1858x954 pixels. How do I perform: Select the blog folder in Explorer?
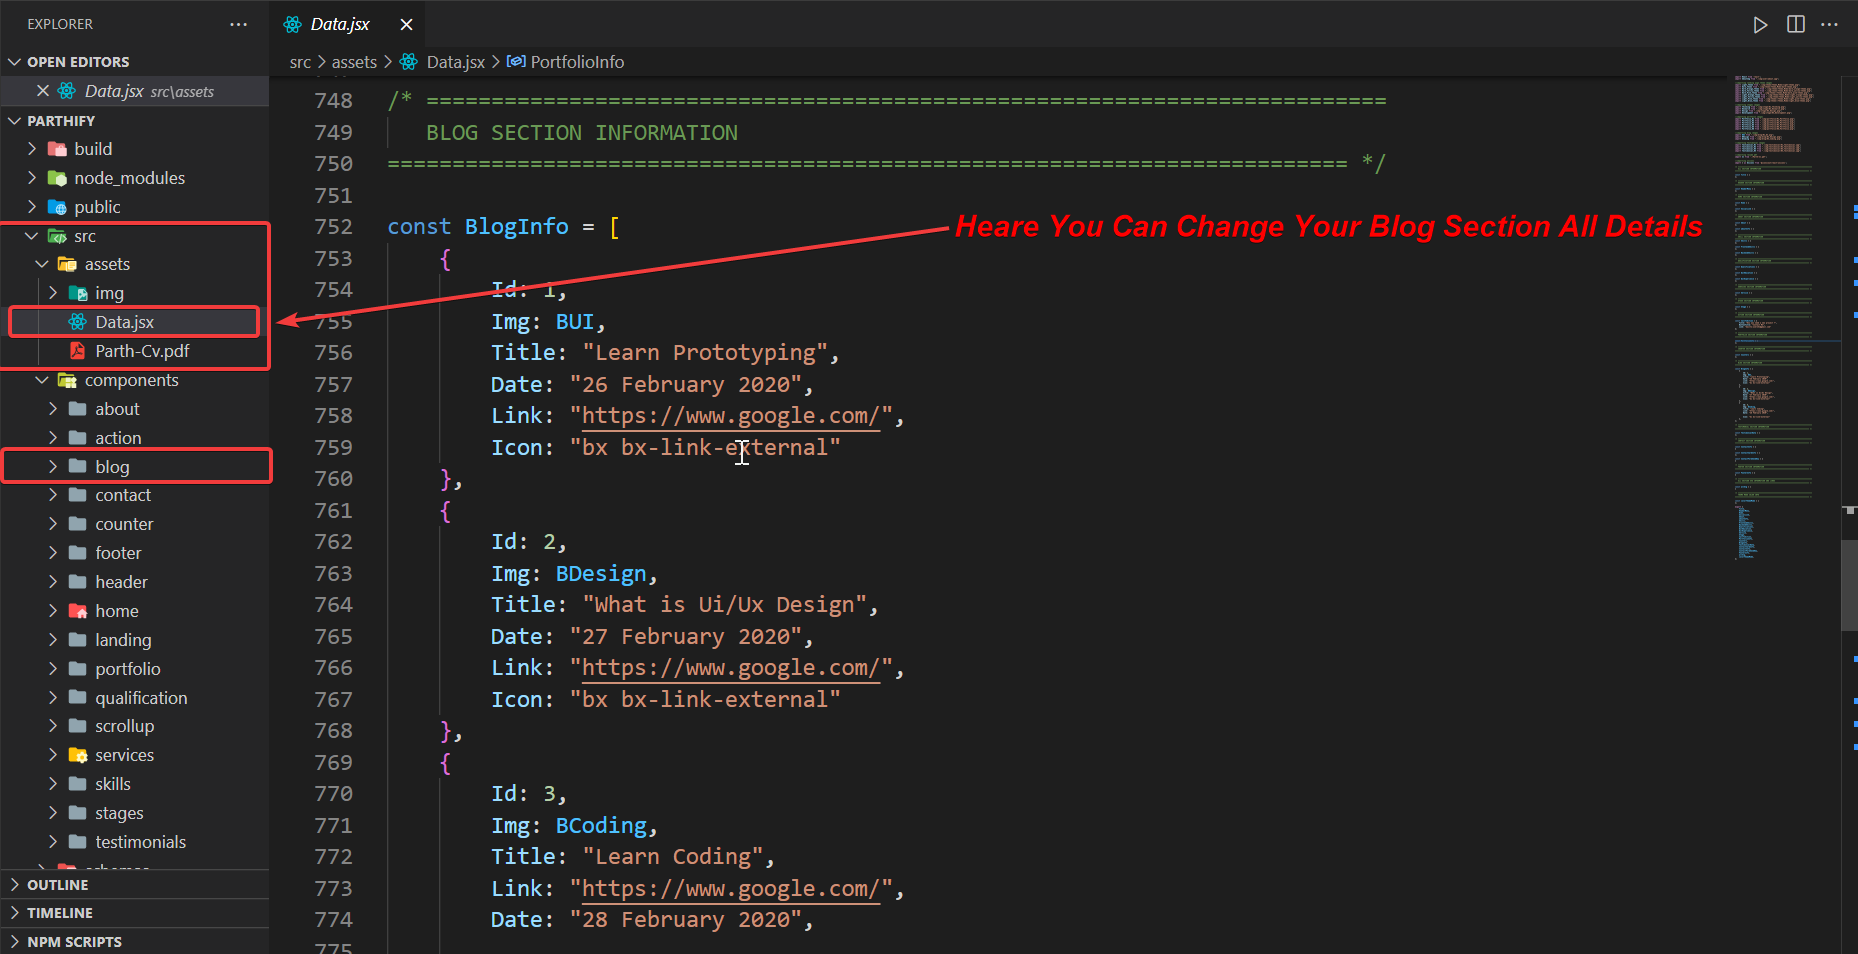[x=110, y=466]
